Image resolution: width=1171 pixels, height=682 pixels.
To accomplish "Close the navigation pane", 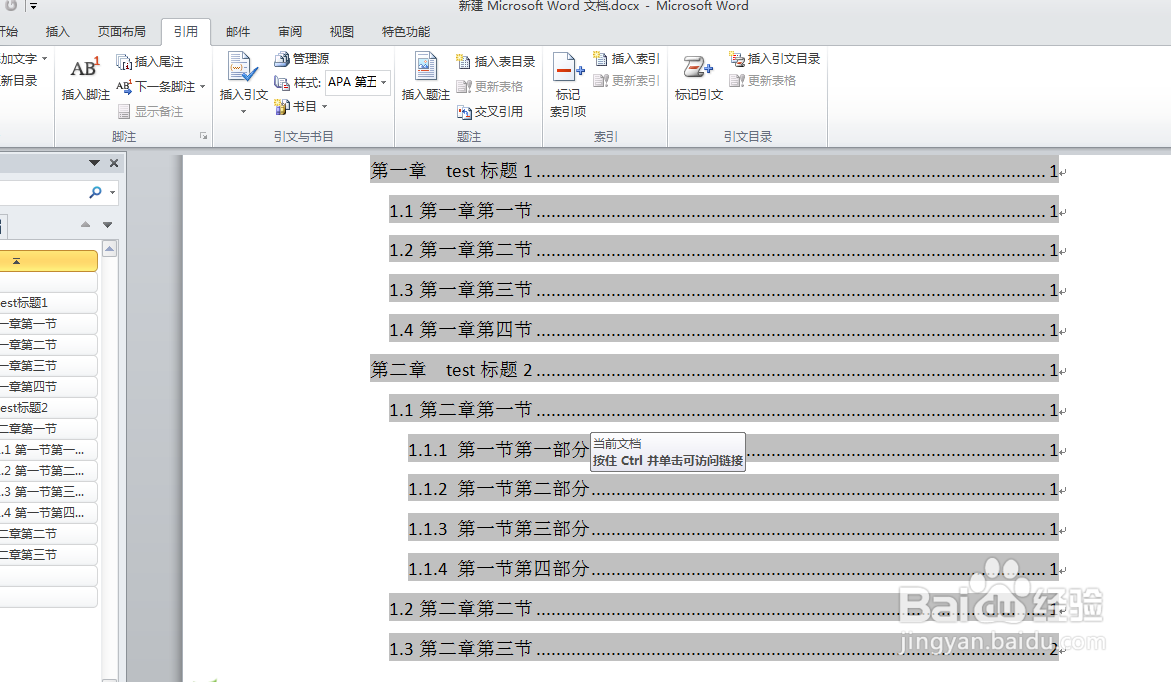I will (x=114, y=163).
